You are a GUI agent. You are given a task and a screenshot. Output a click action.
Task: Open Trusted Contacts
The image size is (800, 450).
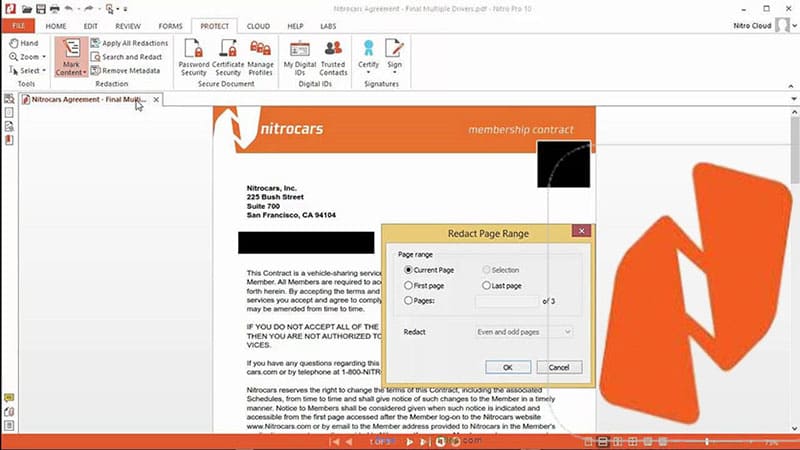(333, 57)
